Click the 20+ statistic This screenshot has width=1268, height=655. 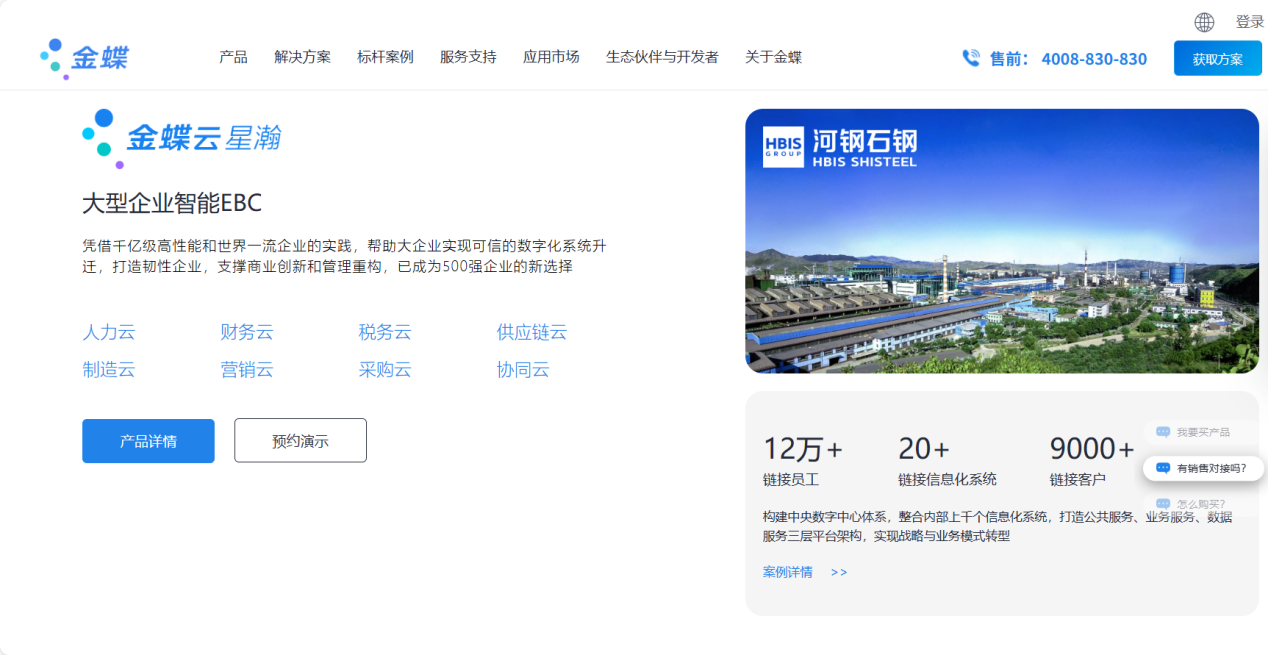coord(924,448)
